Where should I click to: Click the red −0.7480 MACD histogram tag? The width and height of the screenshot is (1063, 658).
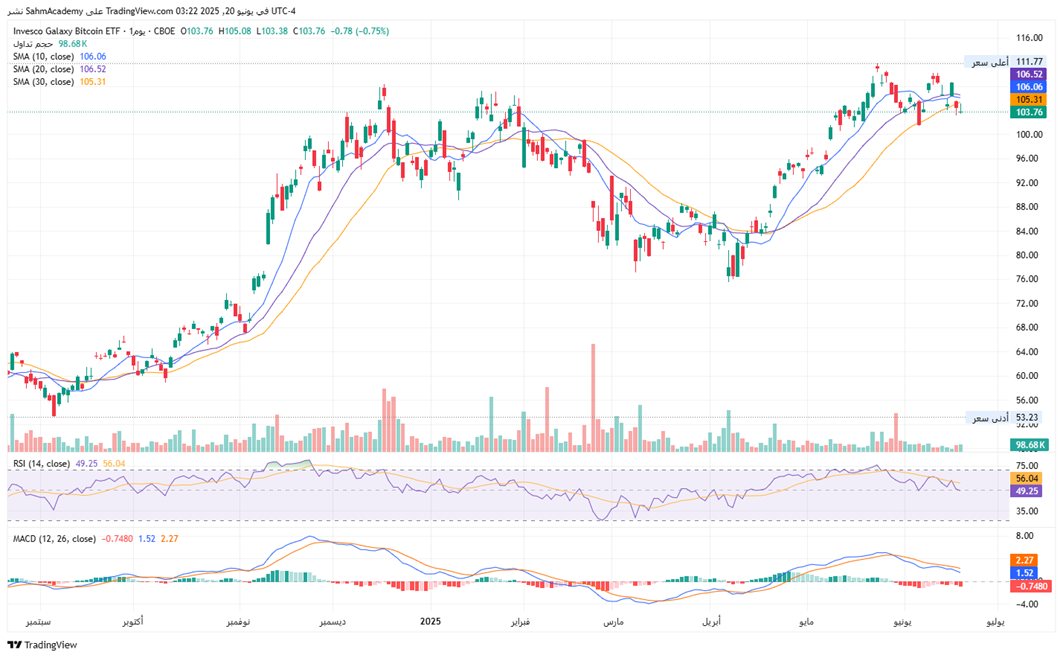pos(1030,586)
